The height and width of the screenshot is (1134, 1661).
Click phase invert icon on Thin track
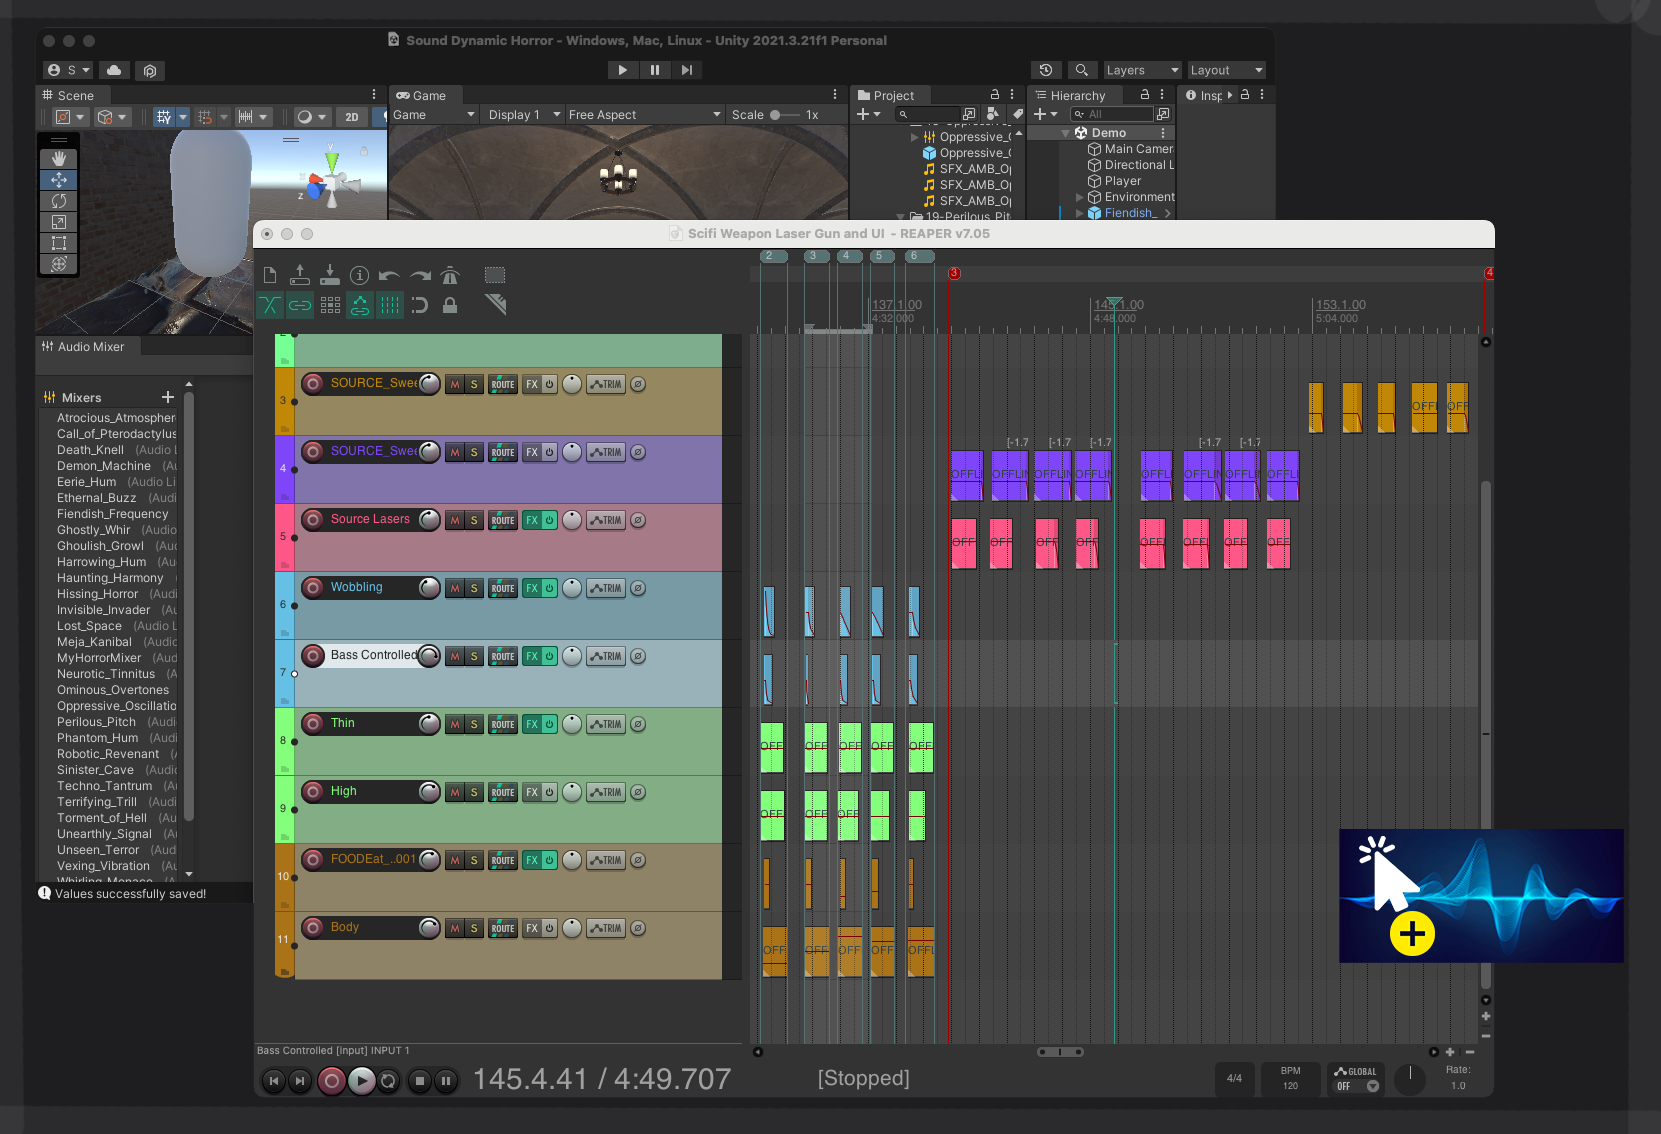coord(638,724)
